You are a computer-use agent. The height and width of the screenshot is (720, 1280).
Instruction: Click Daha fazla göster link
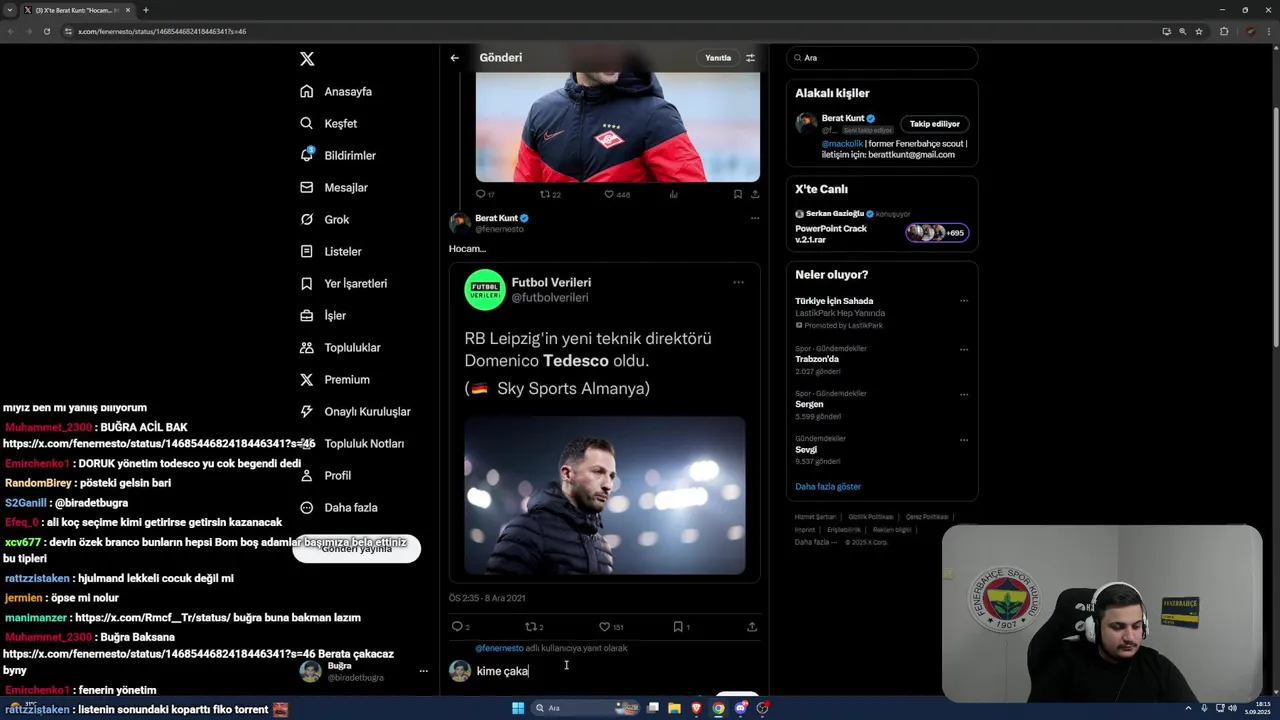click(x=827, y=486)
